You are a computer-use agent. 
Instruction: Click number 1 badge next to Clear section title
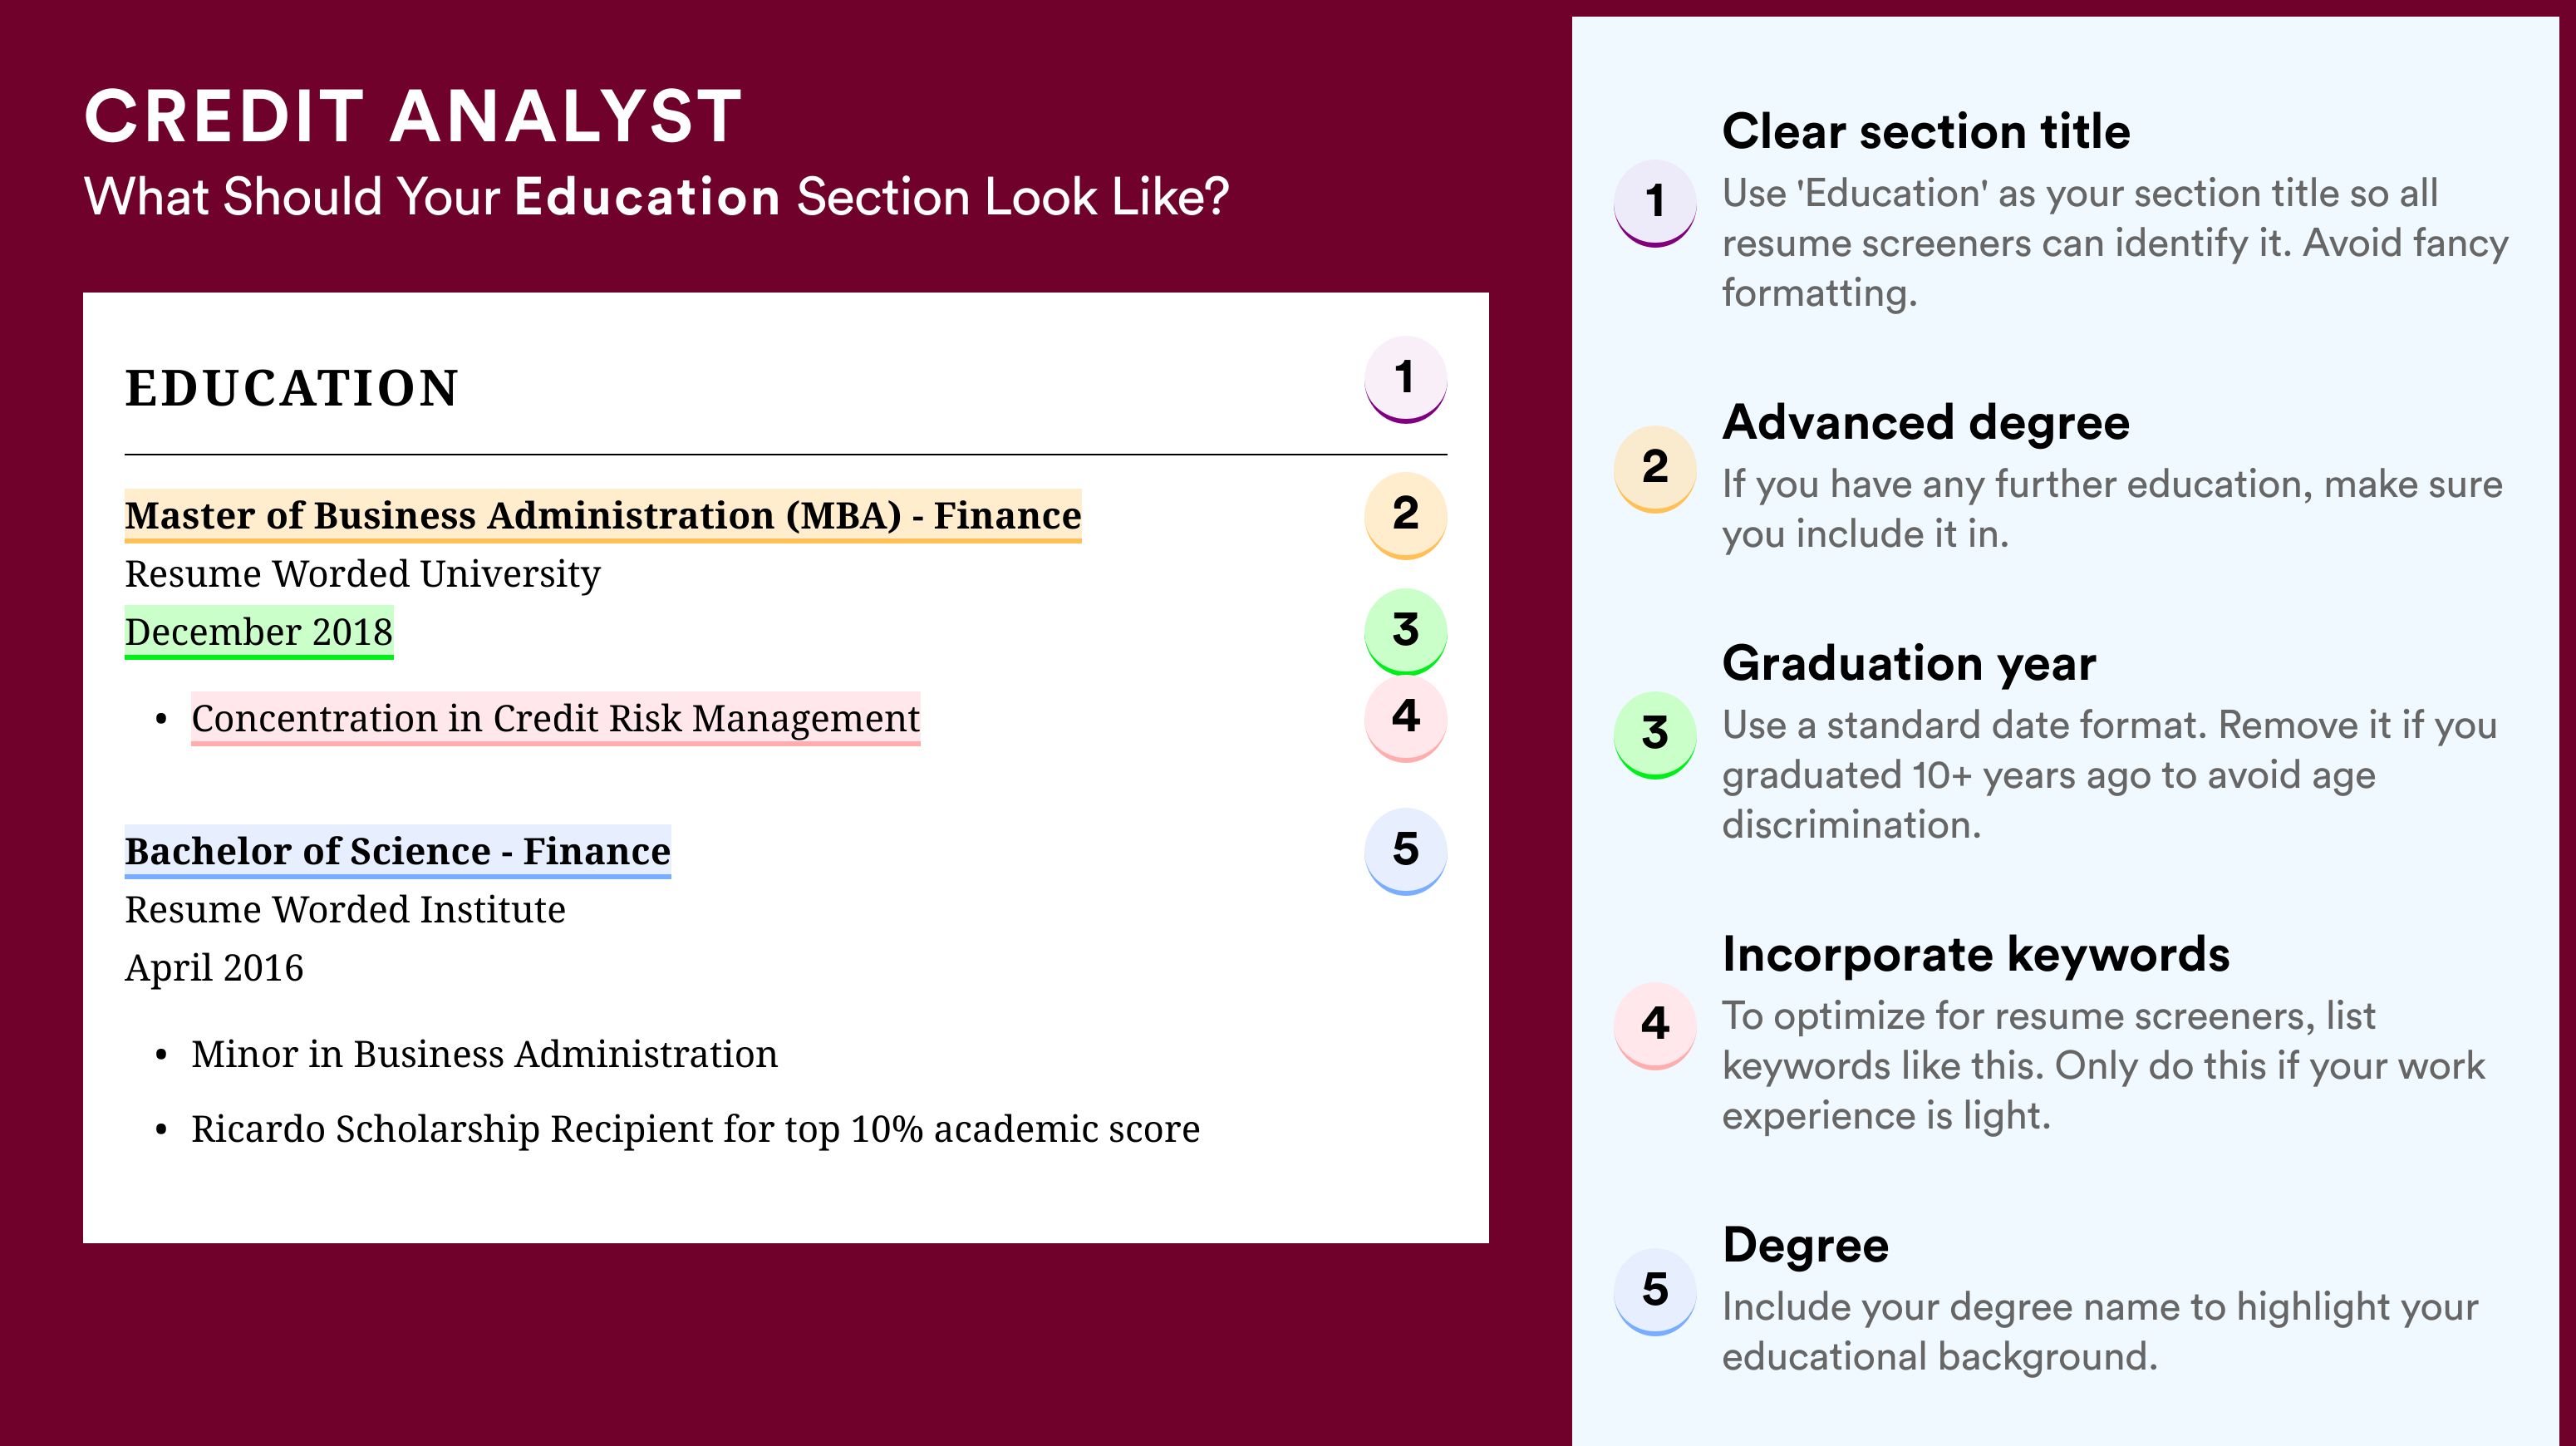point(1654,203)
